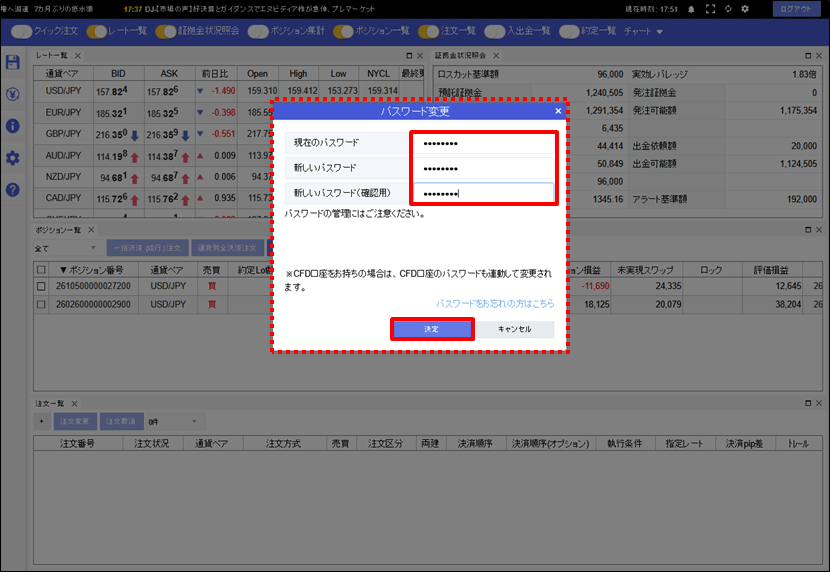Toggle the レート一覧 switch

(96, 31)
